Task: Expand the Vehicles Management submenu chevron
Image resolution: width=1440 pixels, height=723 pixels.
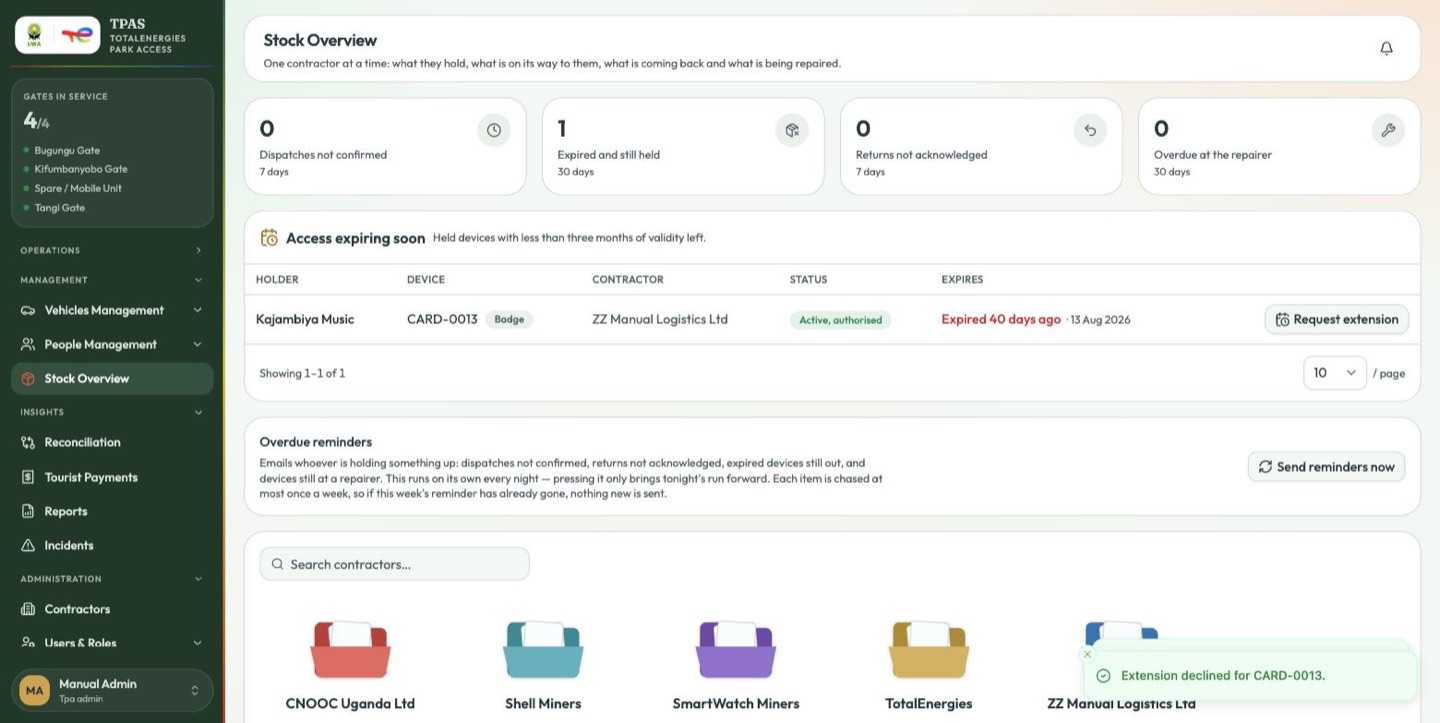Action: pyautogui.click(x=198, y=310)
